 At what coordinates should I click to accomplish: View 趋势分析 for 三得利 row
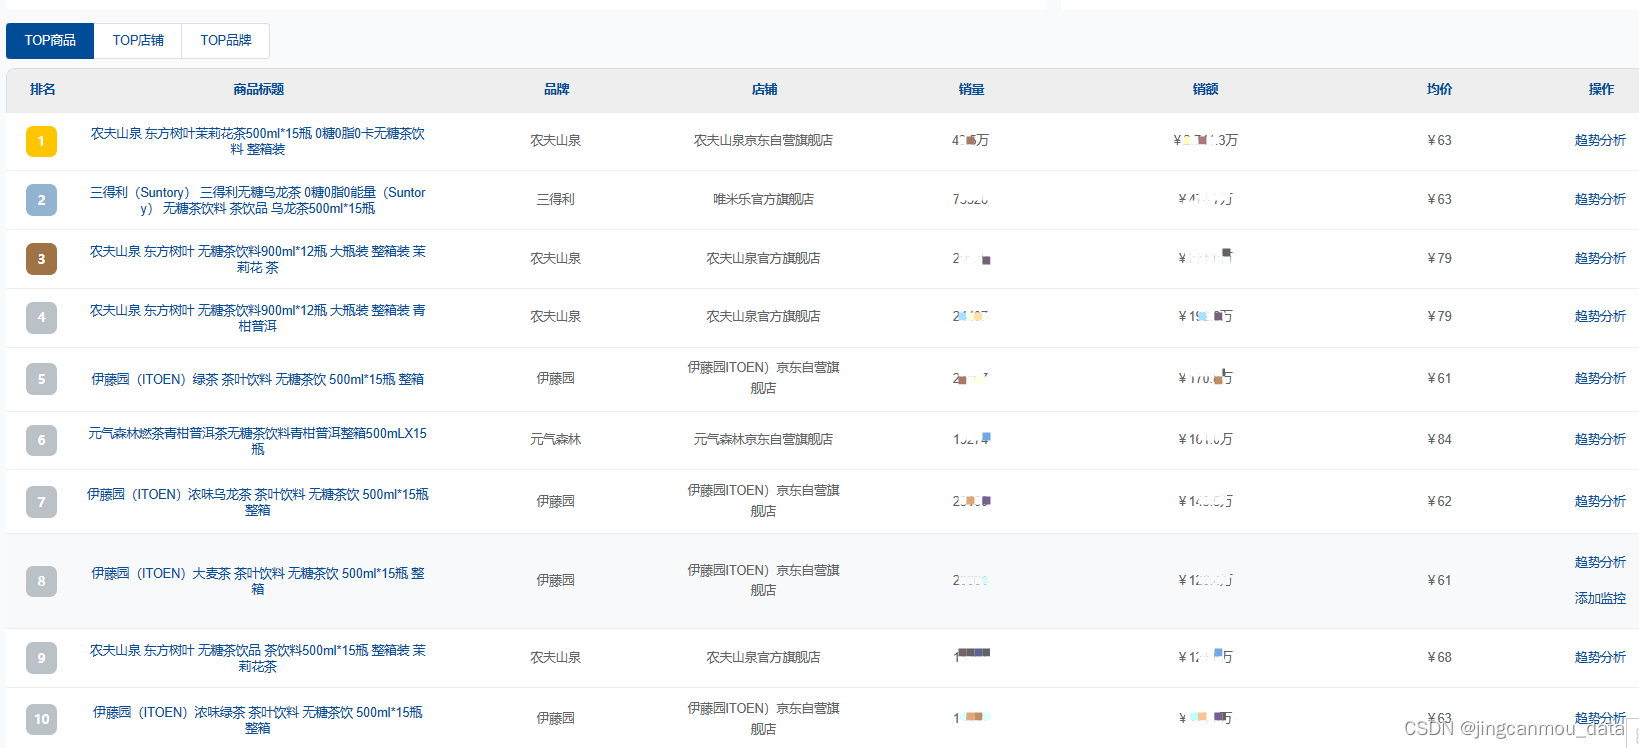click(1600, 200)
